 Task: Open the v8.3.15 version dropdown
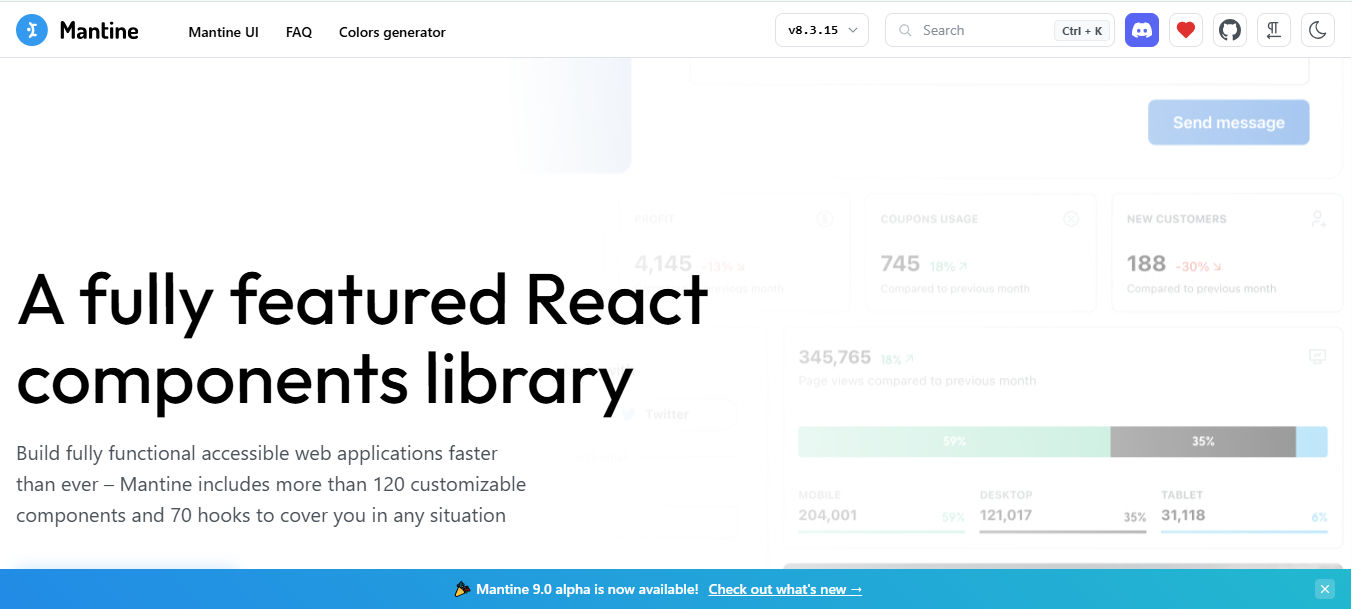[822, 30]
